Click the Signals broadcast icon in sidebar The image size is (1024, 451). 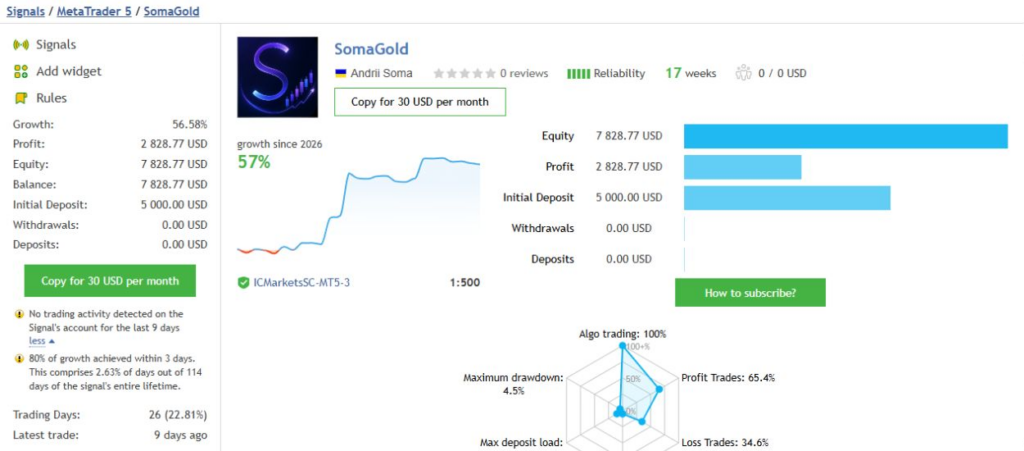pyautogui.click(x=21, y=45)
